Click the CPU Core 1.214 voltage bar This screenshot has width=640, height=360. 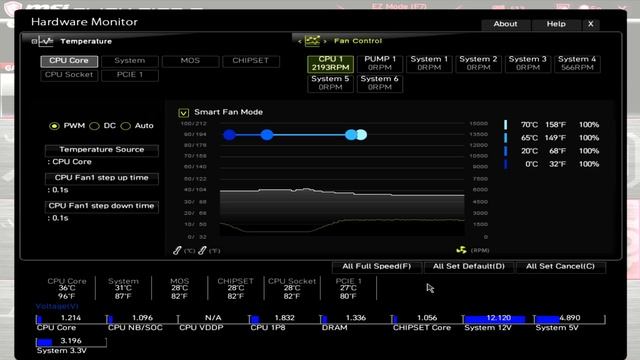[x=71, y=318]
